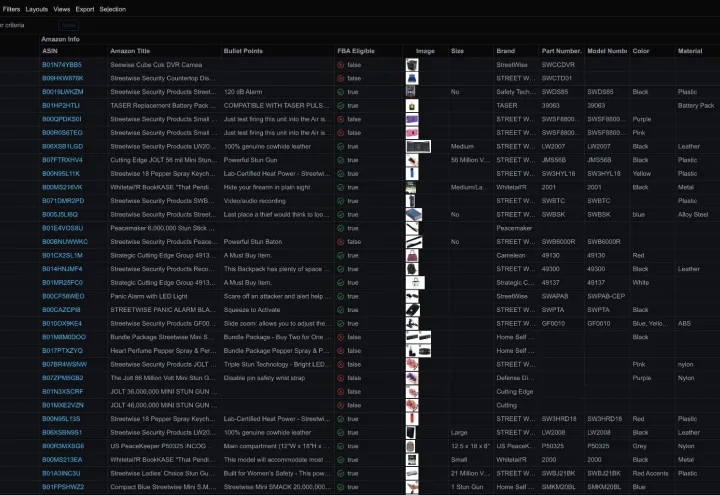Open product thumbnail for LW2007 cowhide leather row
This screenshot has width=720, height=495.
tap(418, 146)
